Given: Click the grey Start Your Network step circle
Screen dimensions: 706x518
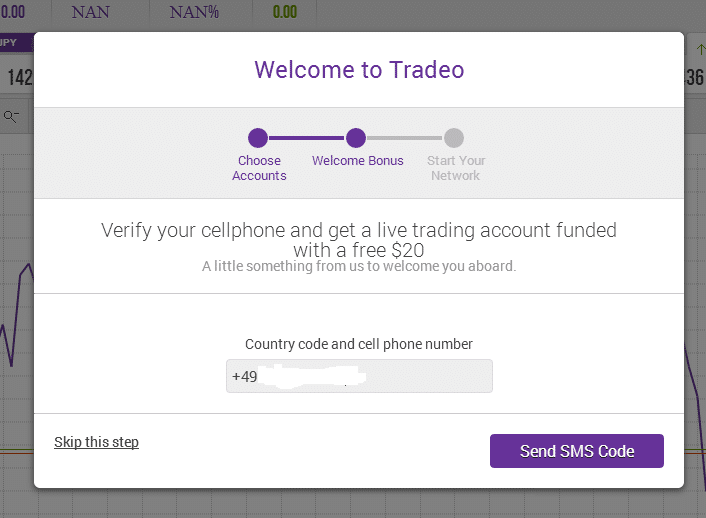Looking at the screenshot, I should [x=454, y=138].
